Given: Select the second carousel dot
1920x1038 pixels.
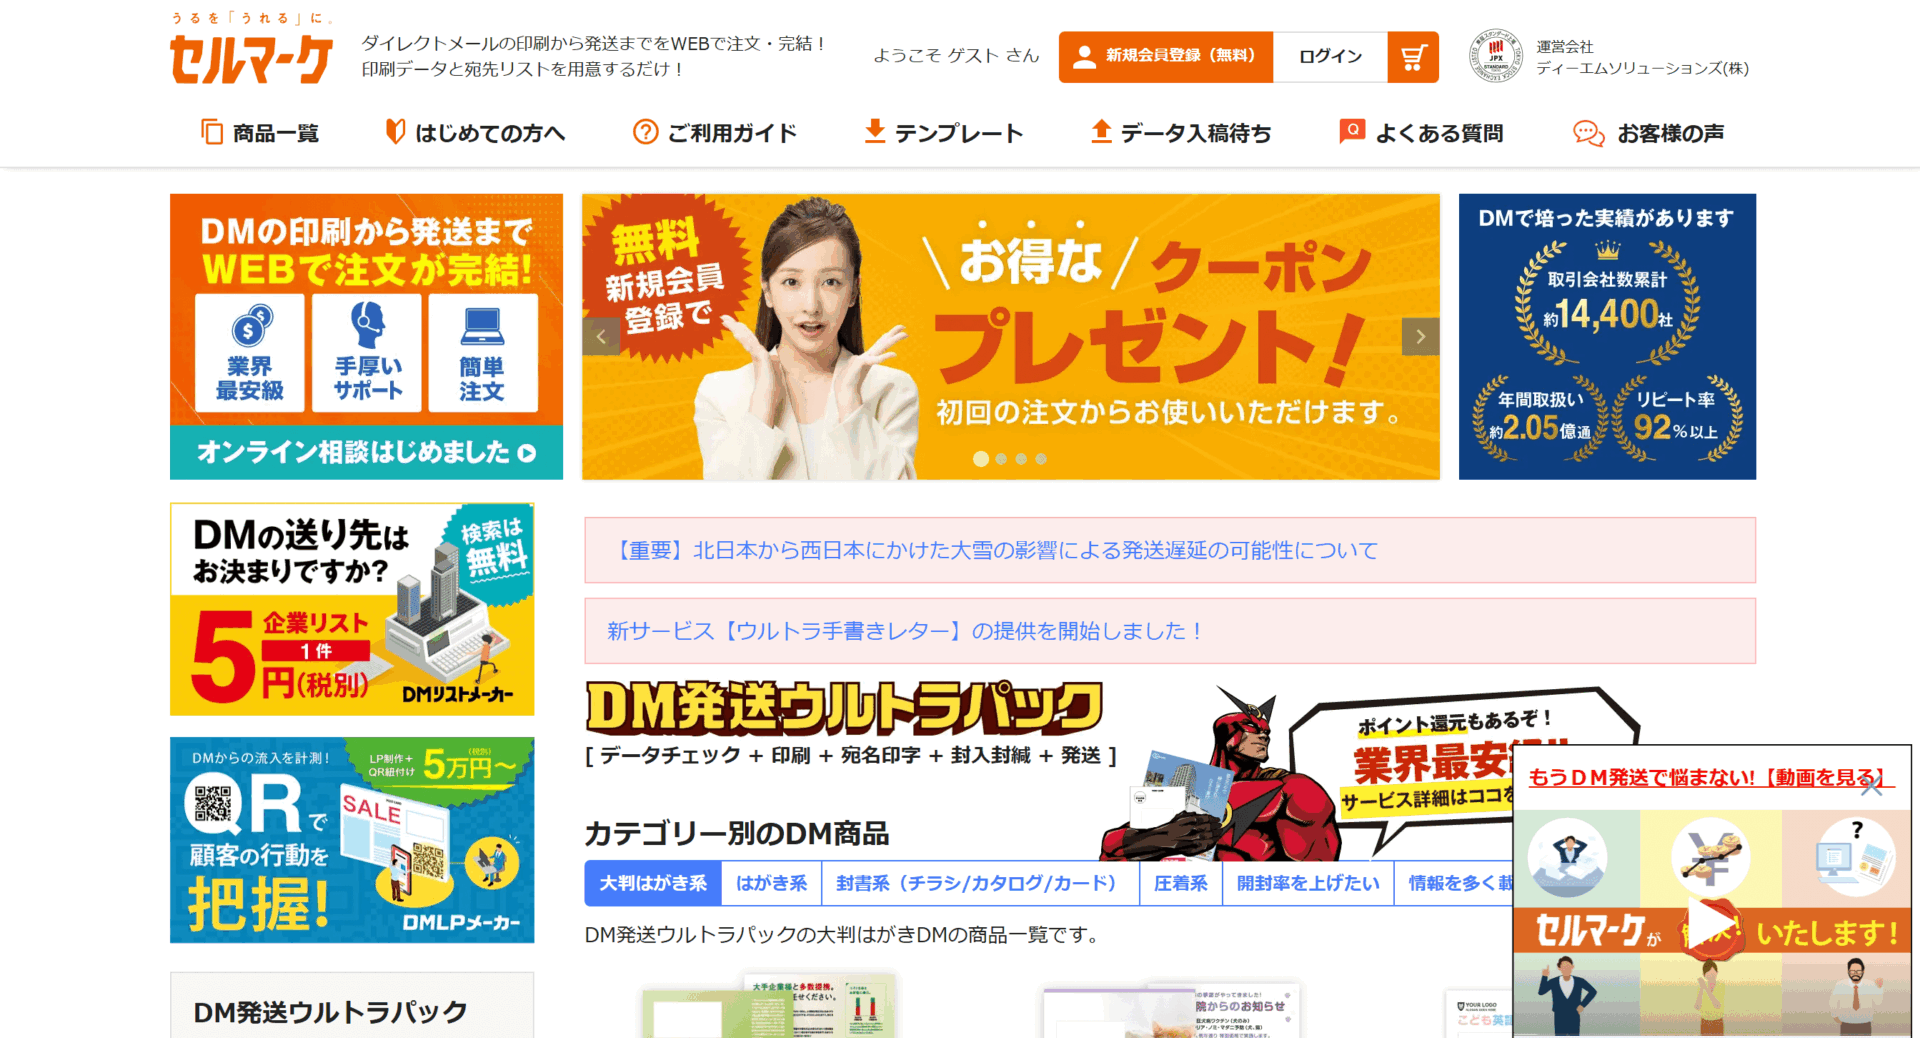Looking at the screenshot, I should pos(1001,459).
